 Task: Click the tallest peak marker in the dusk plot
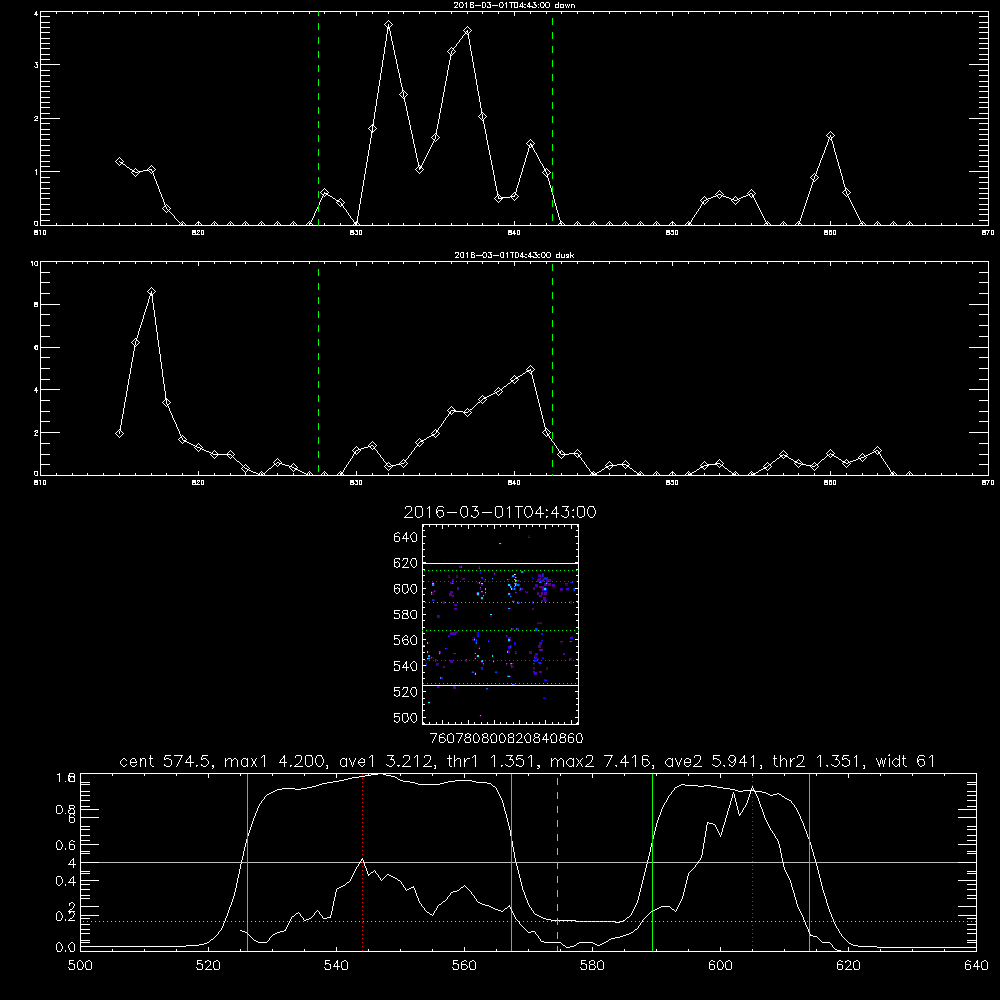pos(151,291)
